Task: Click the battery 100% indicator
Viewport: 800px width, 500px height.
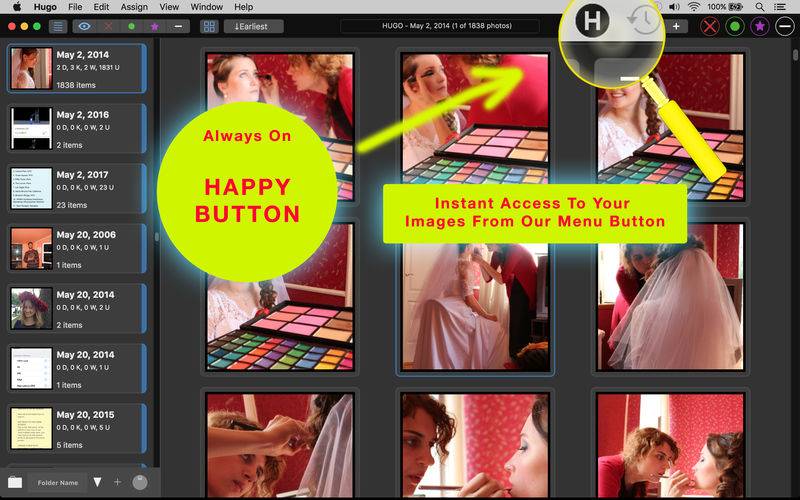Action: pos(724,7)
